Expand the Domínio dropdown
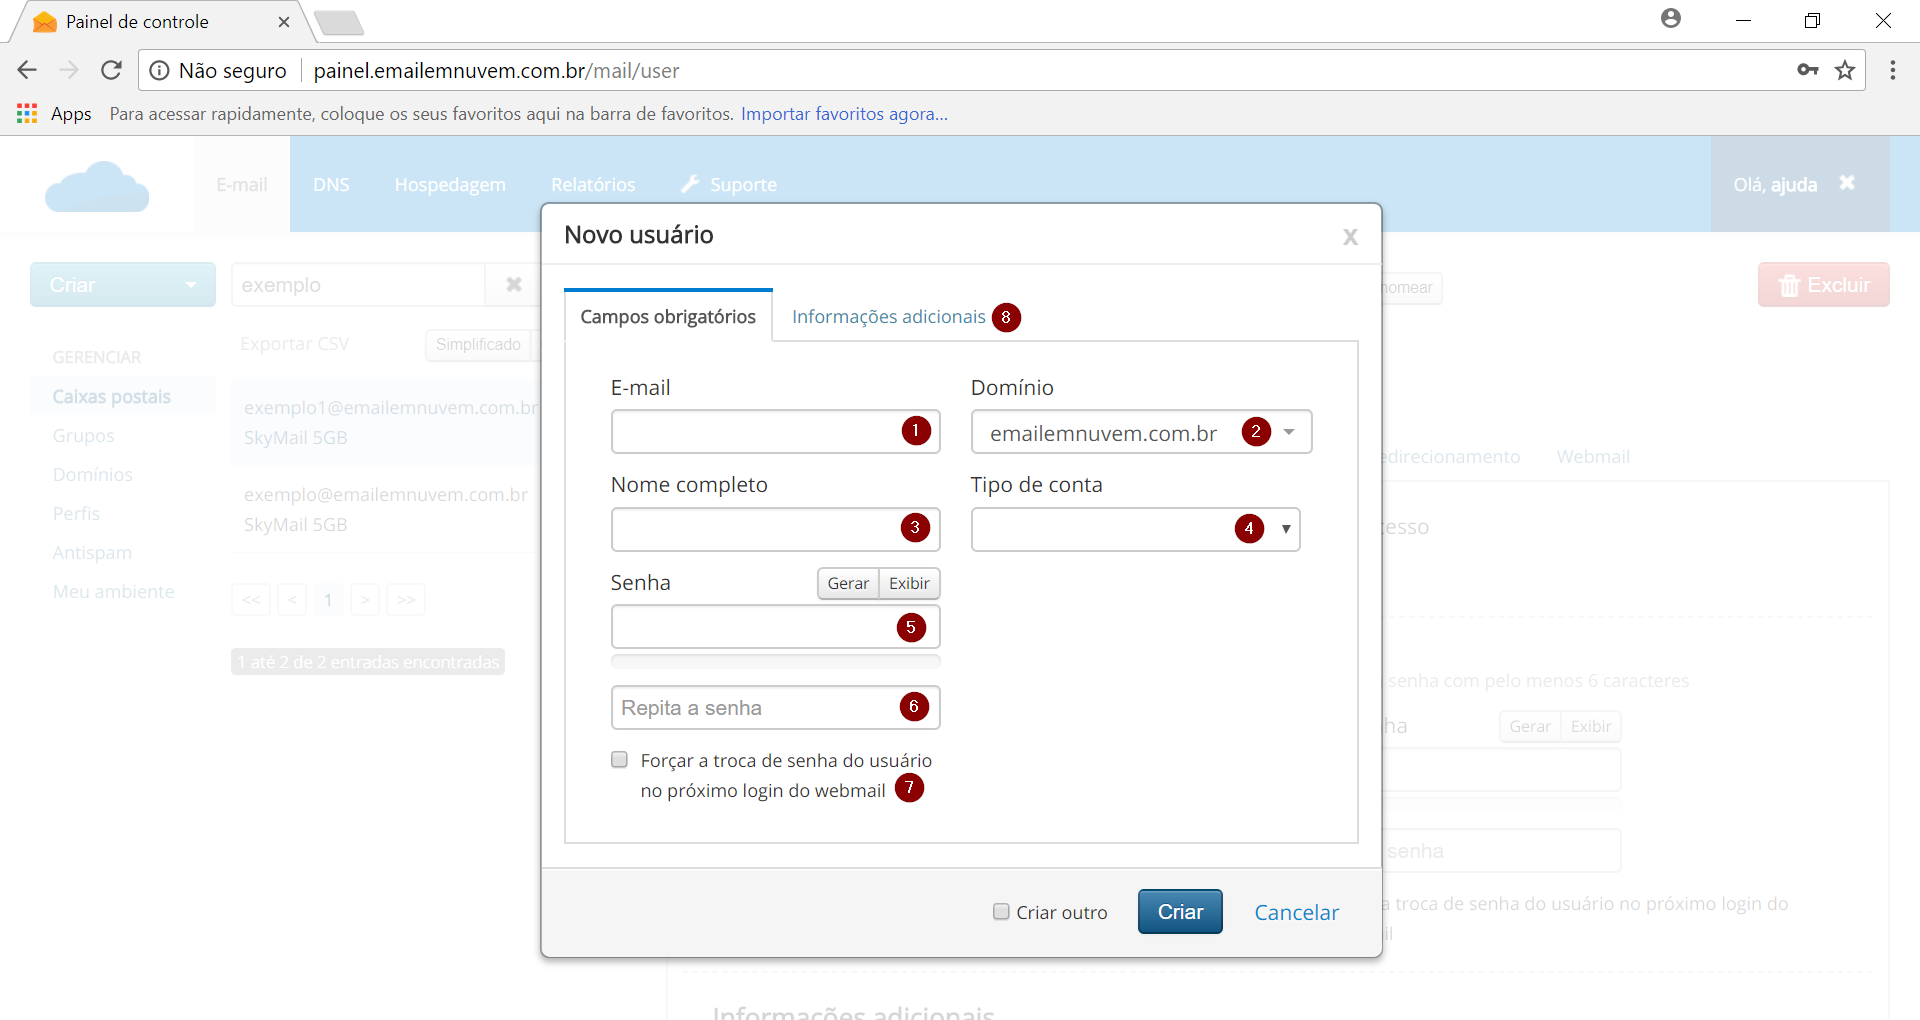Viewport: 1920px width, 1020px height. [1289, 432]
